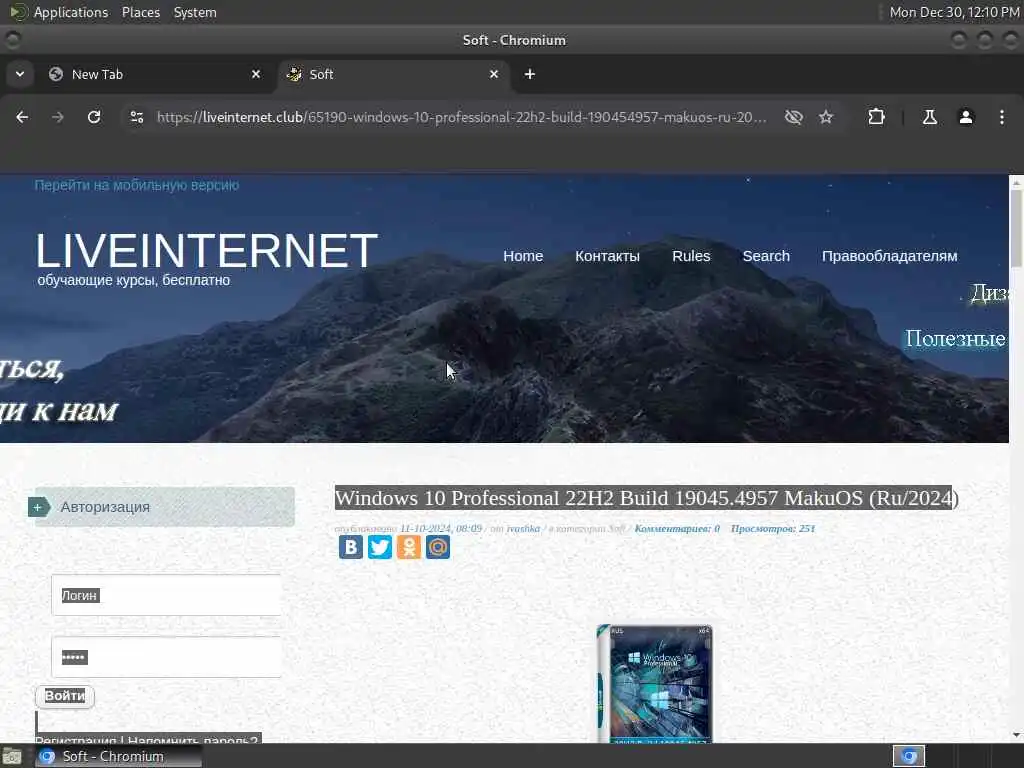
Task: Select the Soft tab
Action: click(394, 74)
